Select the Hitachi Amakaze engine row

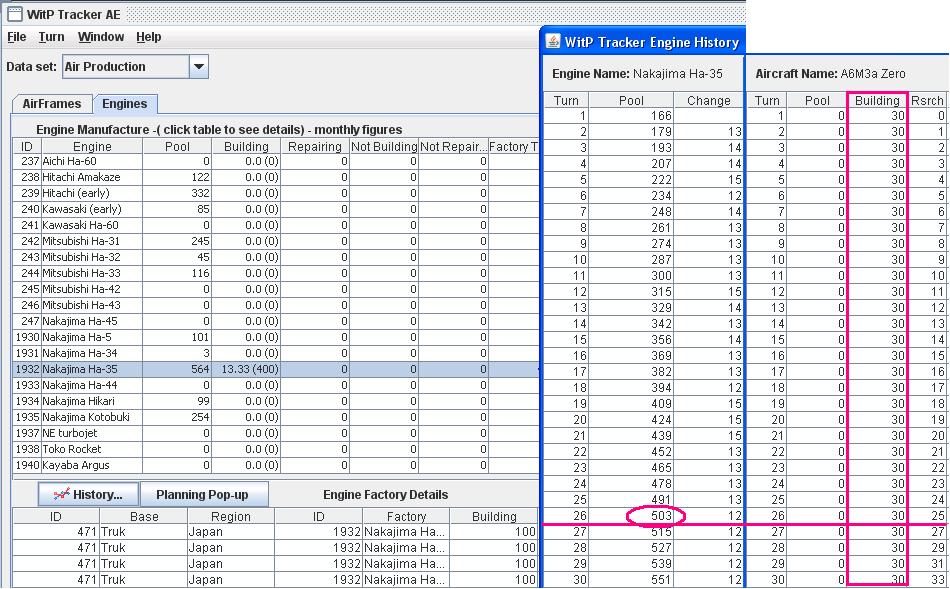click(x=276, y=177)
